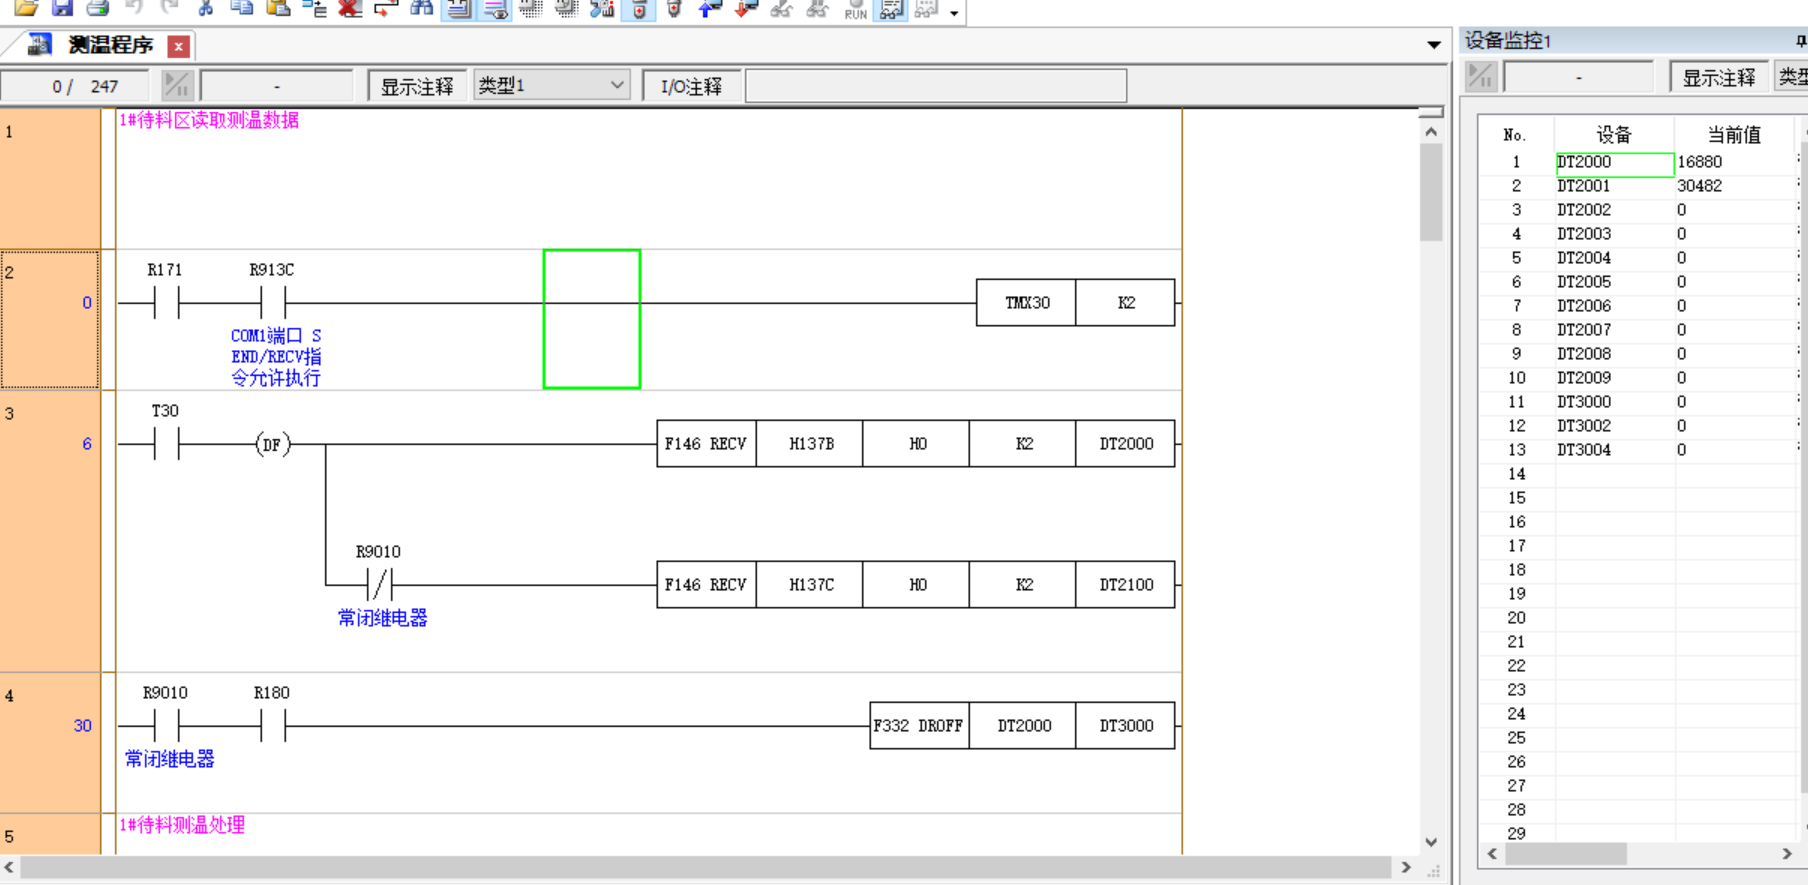Click the Print icon in toolbar
The height and width of the screenshot is (885, 1808).
tap(98, 8)
